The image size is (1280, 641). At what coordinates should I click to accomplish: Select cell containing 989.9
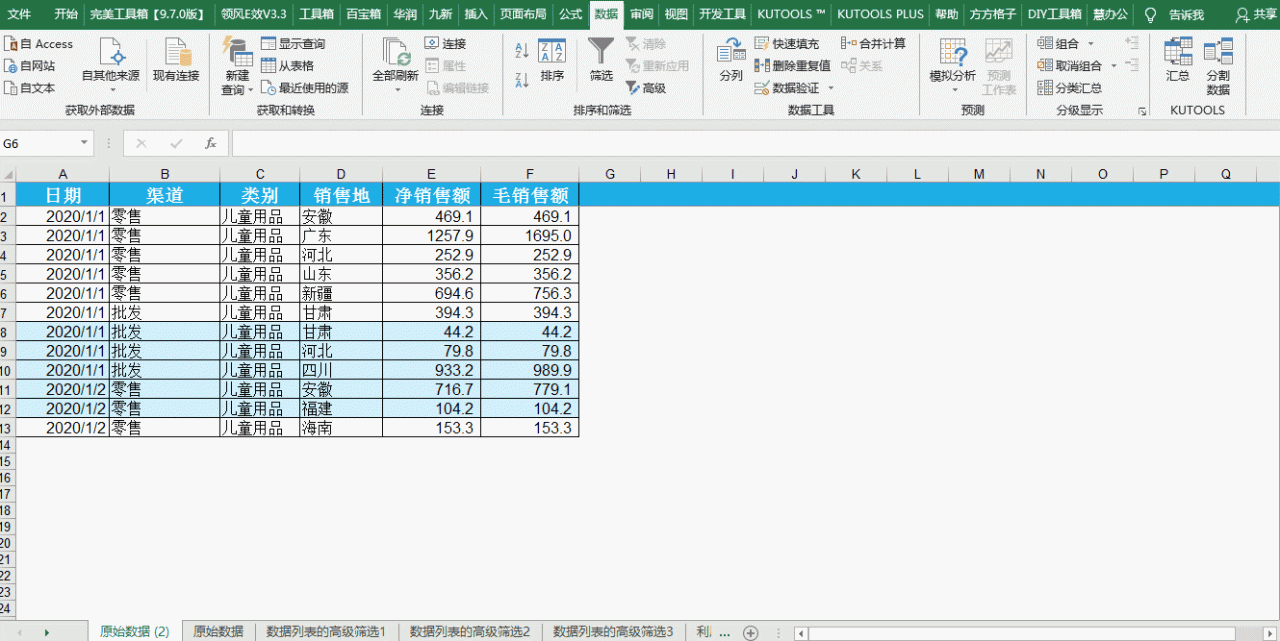pos(530,370)
